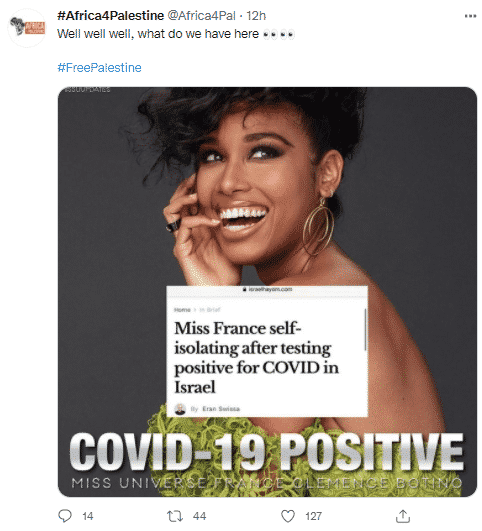Like the tweet with the heart icon
Image resolution: width=482 pixels, height=531 pixels.
tap(288, 516)
